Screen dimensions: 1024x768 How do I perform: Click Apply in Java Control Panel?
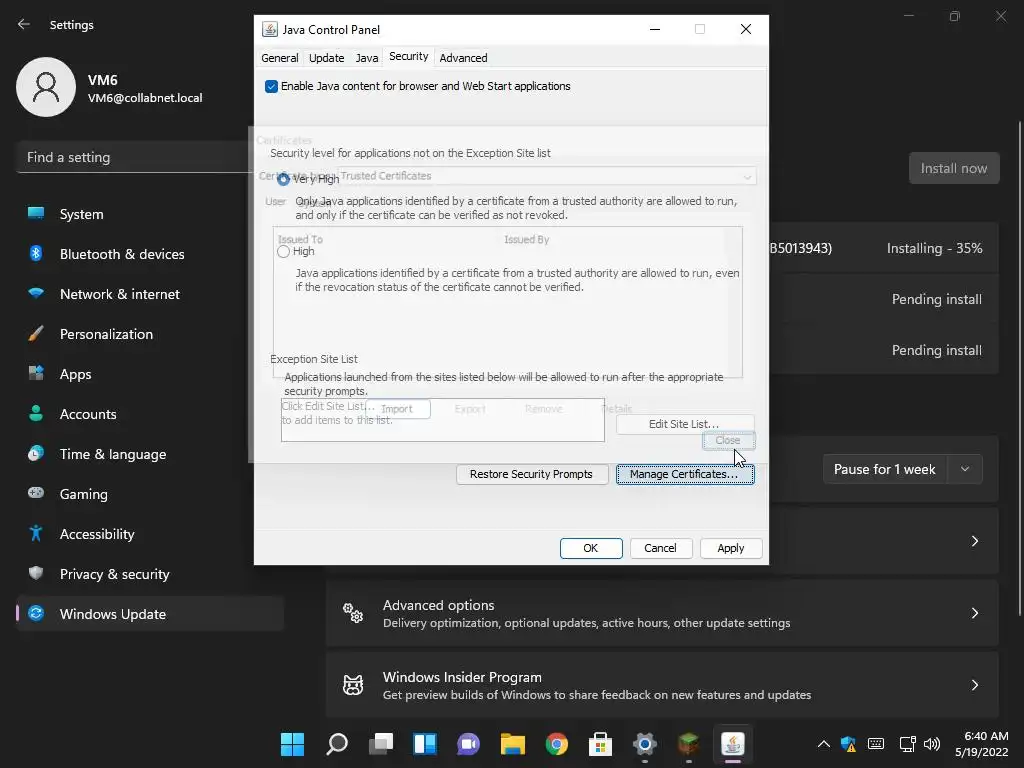[x=731, y=548]
